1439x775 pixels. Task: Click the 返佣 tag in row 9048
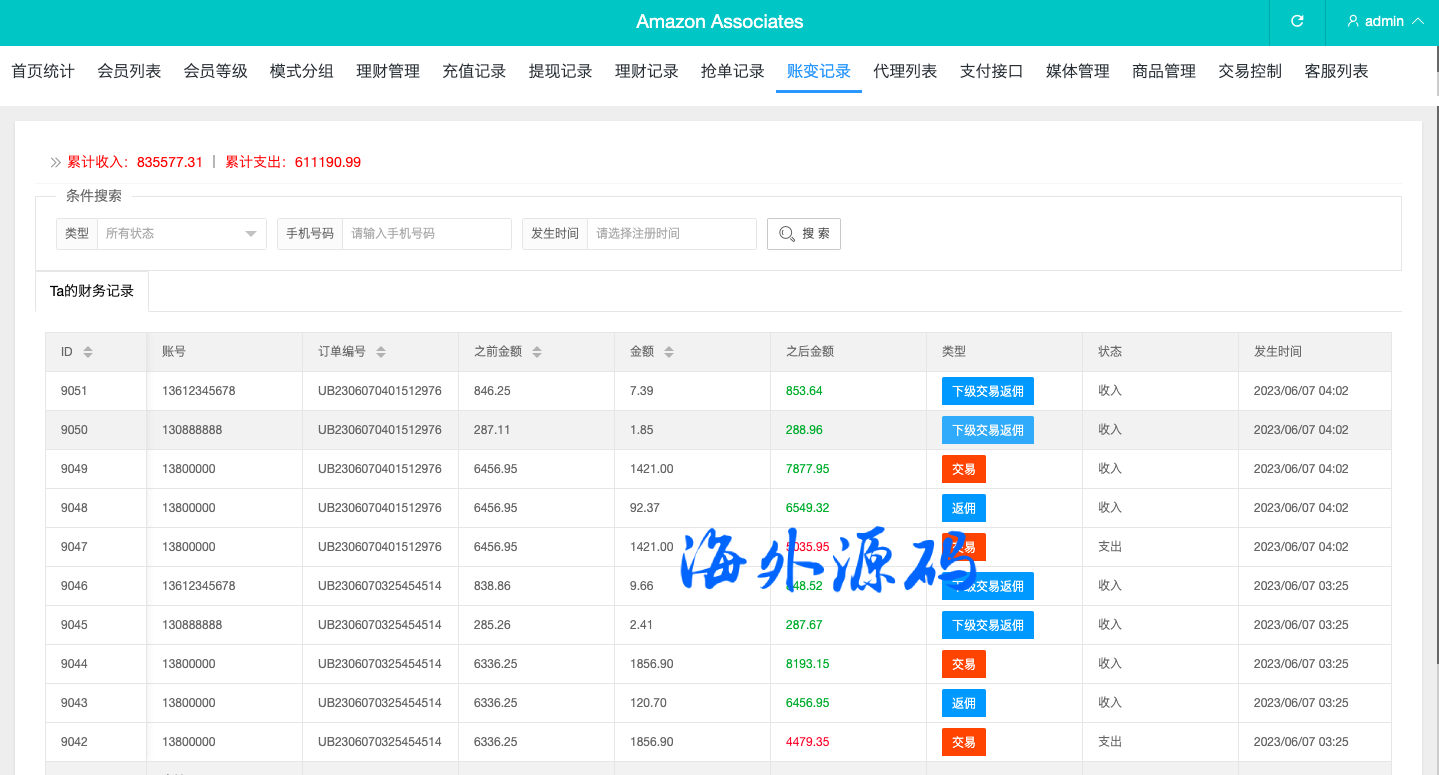click(963, 508)
